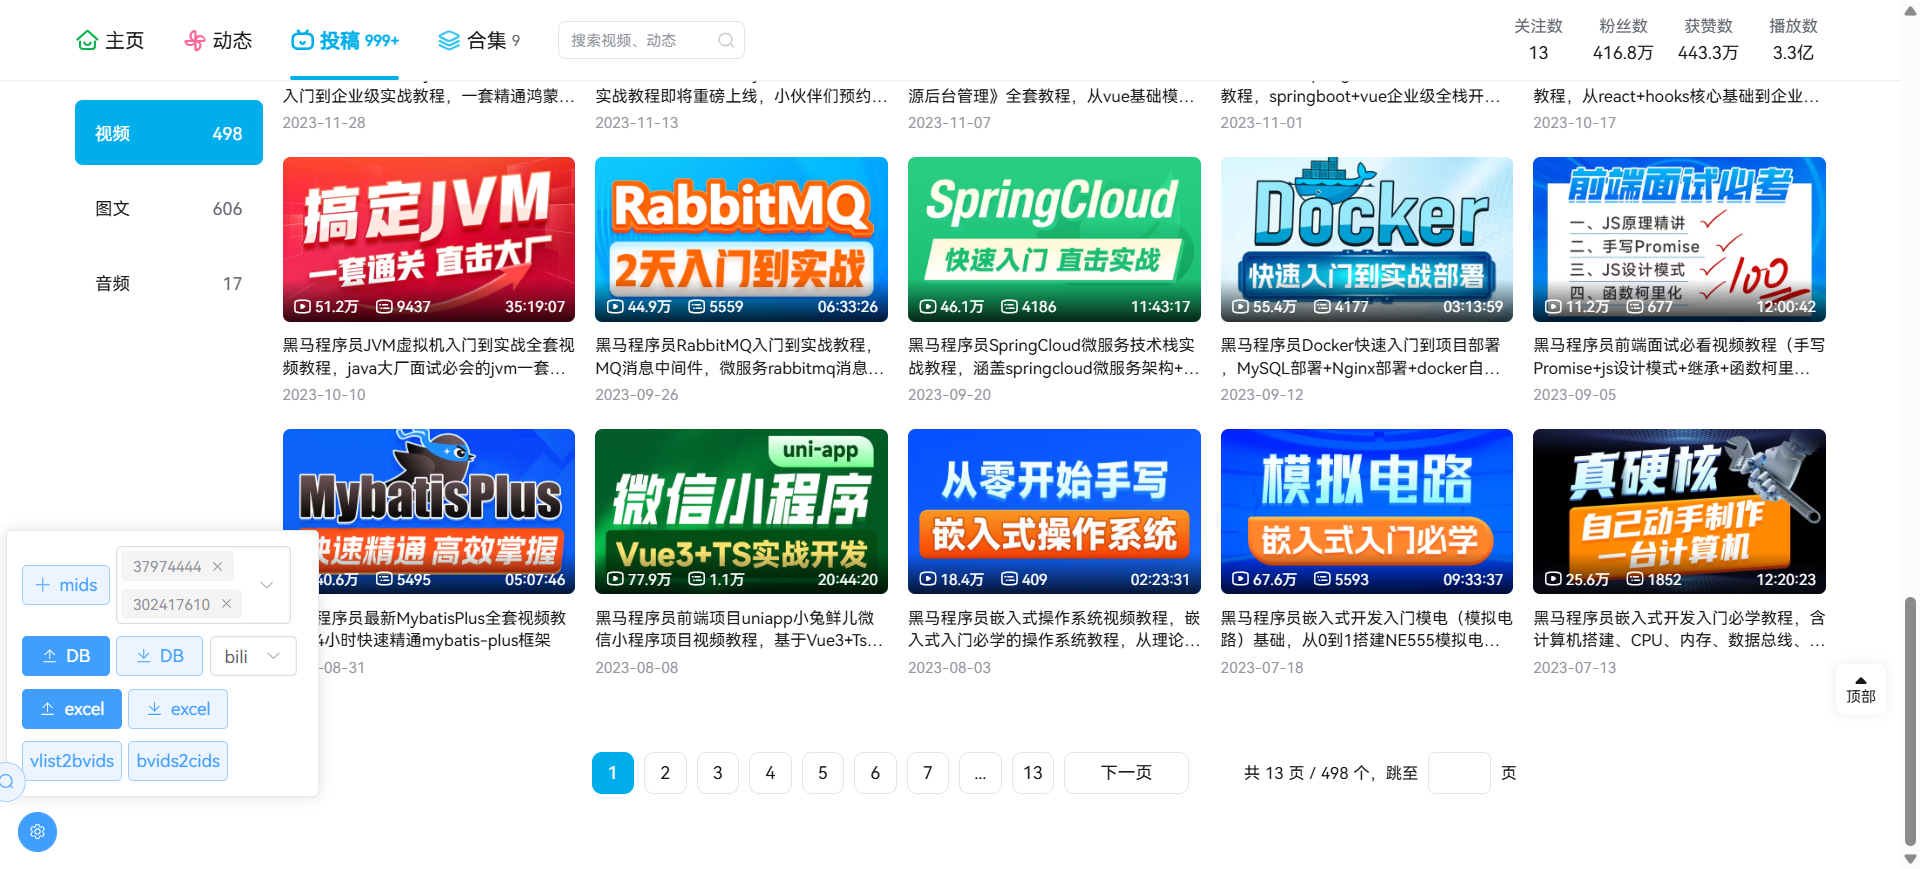The image size is (1920, 869).
Task: Click the scrollbar down arrow
Action: [1911, 859]
